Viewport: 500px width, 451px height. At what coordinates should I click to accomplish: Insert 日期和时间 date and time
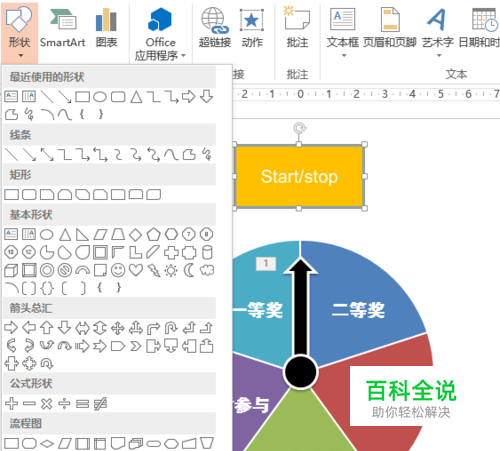479,29
